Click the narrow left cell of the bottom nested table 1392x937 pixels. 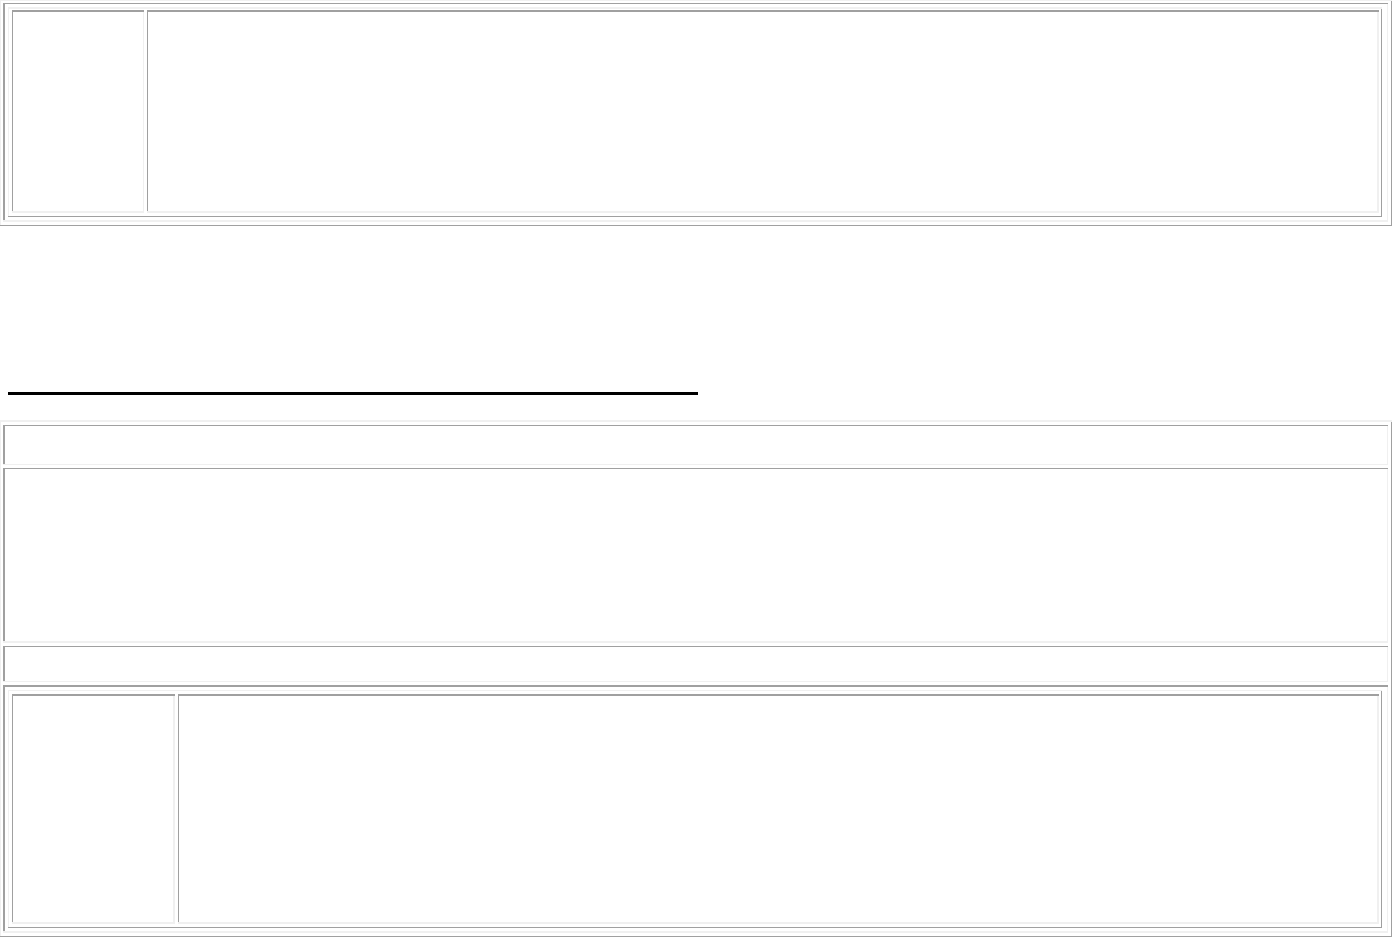coord(93,808)
